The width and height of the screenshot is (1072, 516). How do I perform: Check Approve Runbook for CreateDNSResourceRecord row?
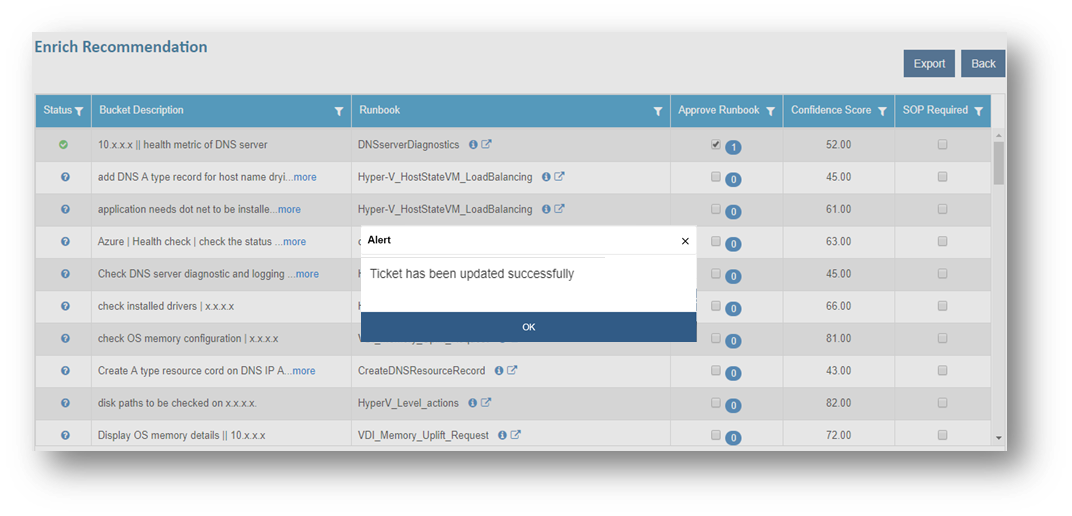pyautogui.click(x=716, y=370)
